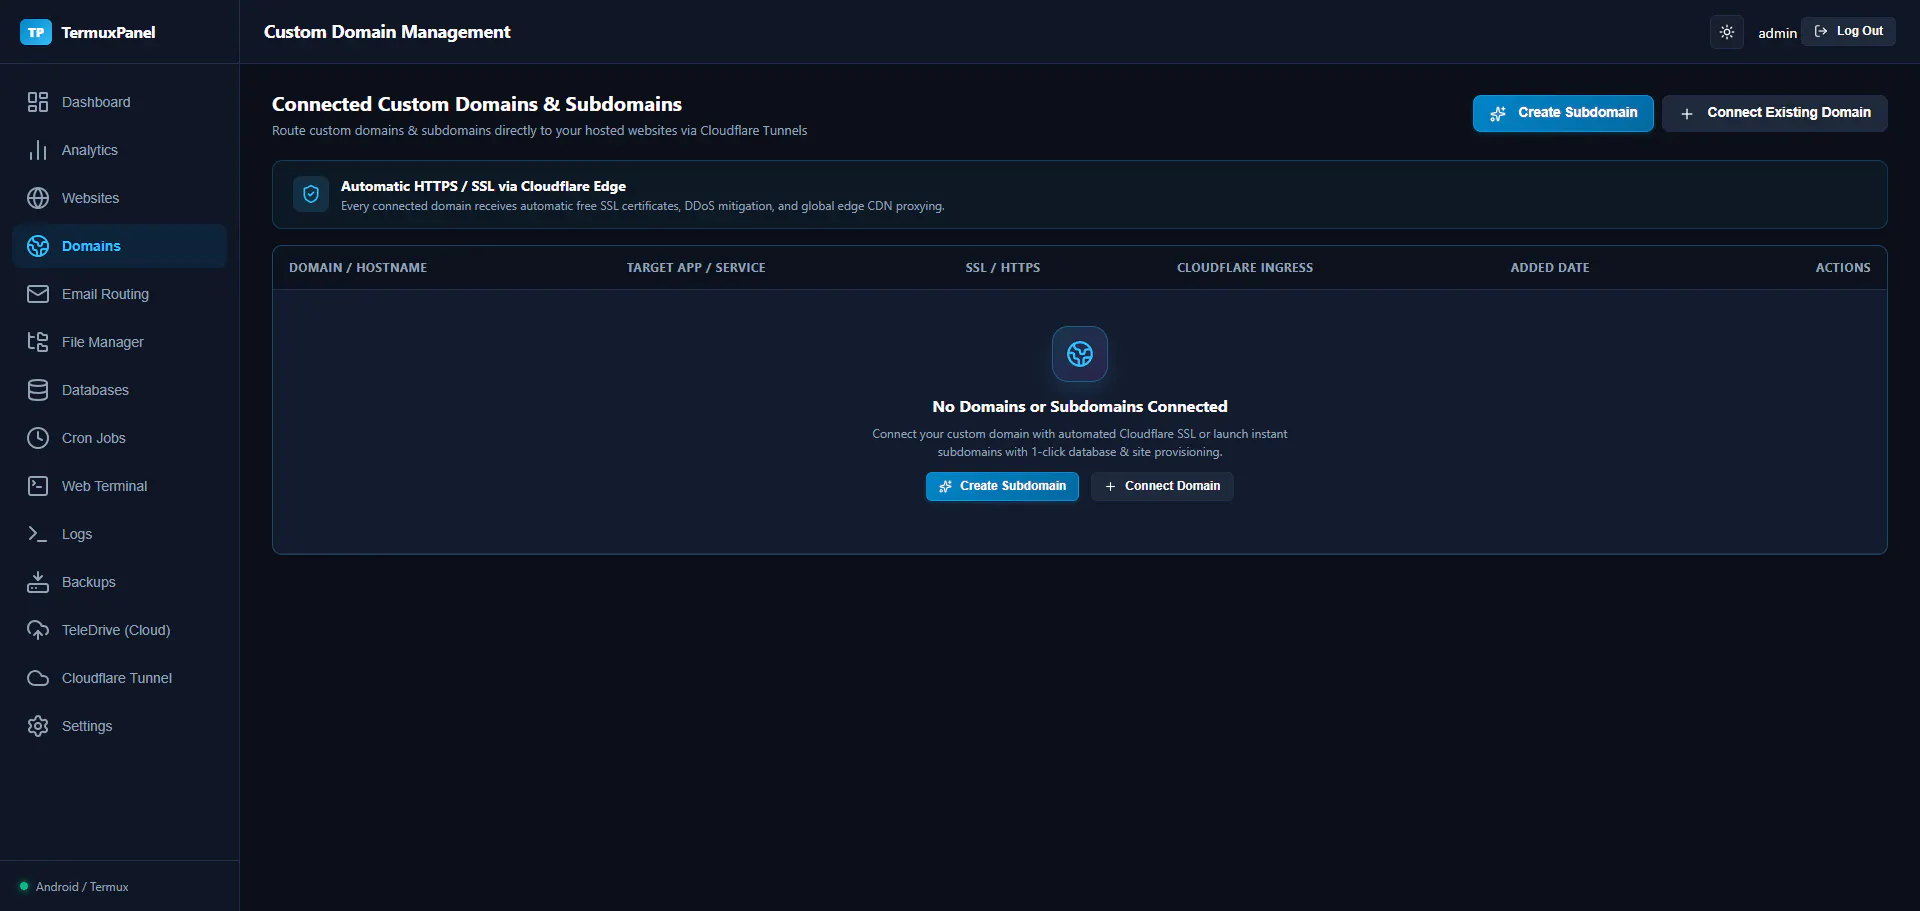Open Databases section

(x=120, y=390)
